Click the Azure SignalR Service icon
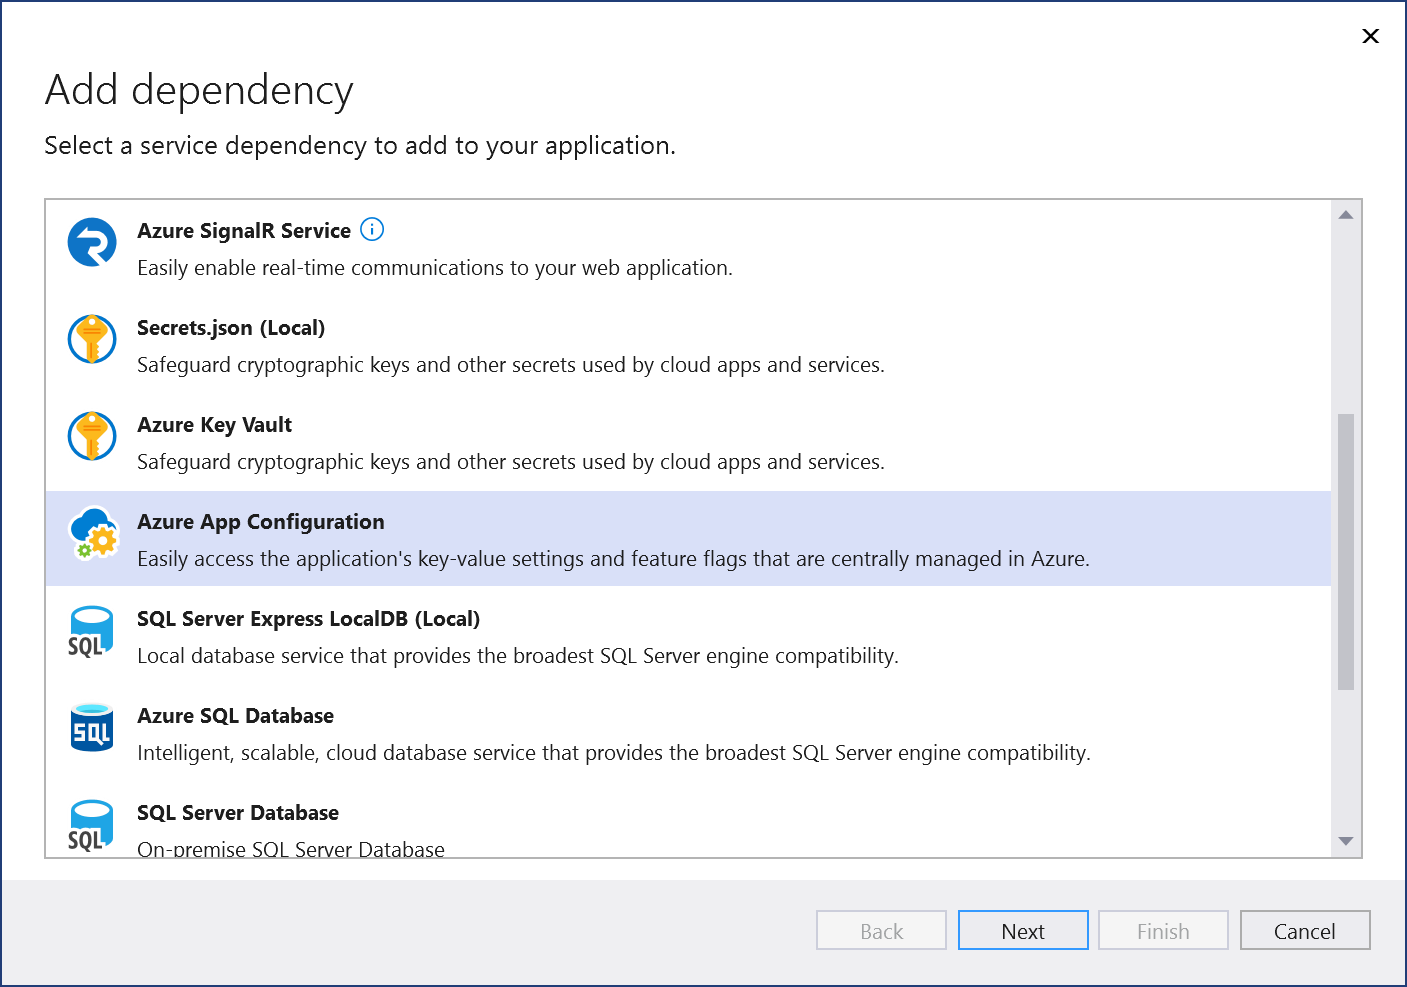 [x=92, y=242]
